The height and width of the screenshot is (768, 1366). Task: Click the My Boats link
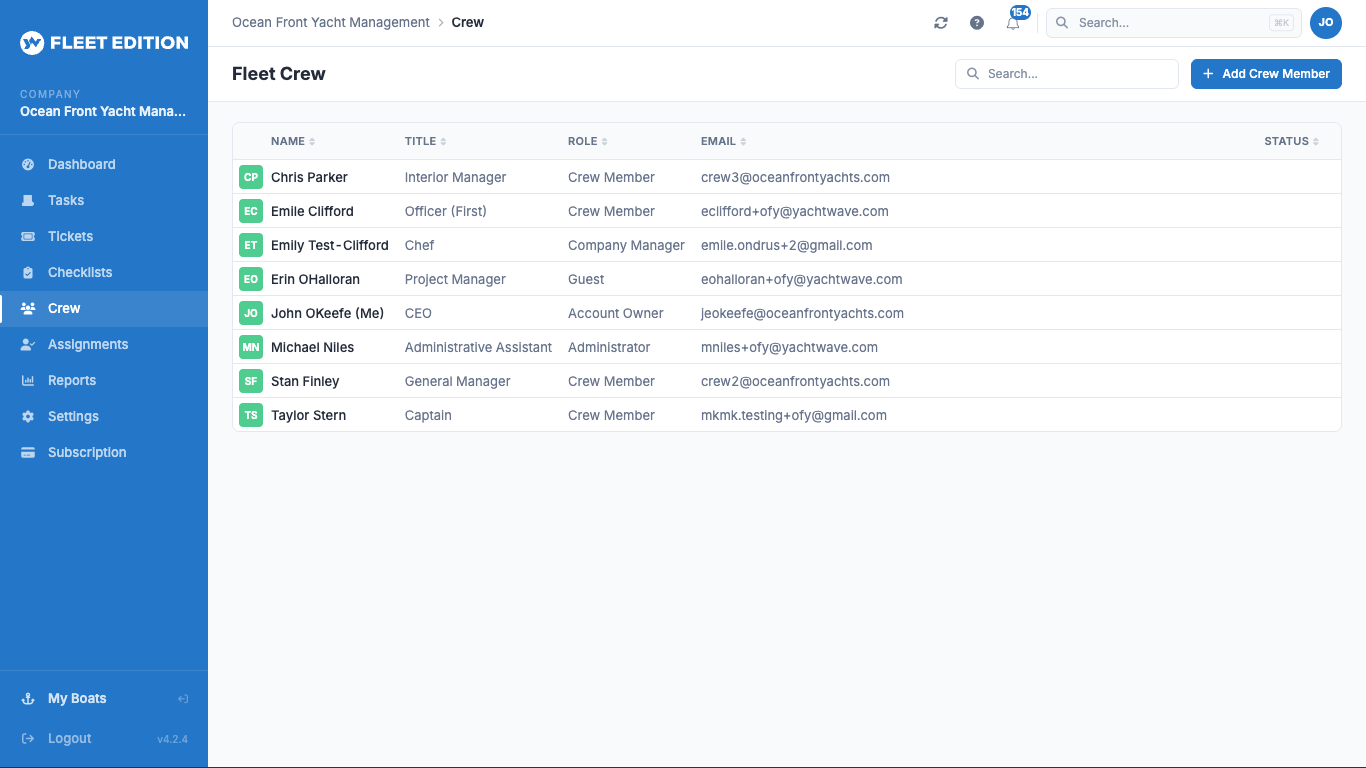pos(77,698)
